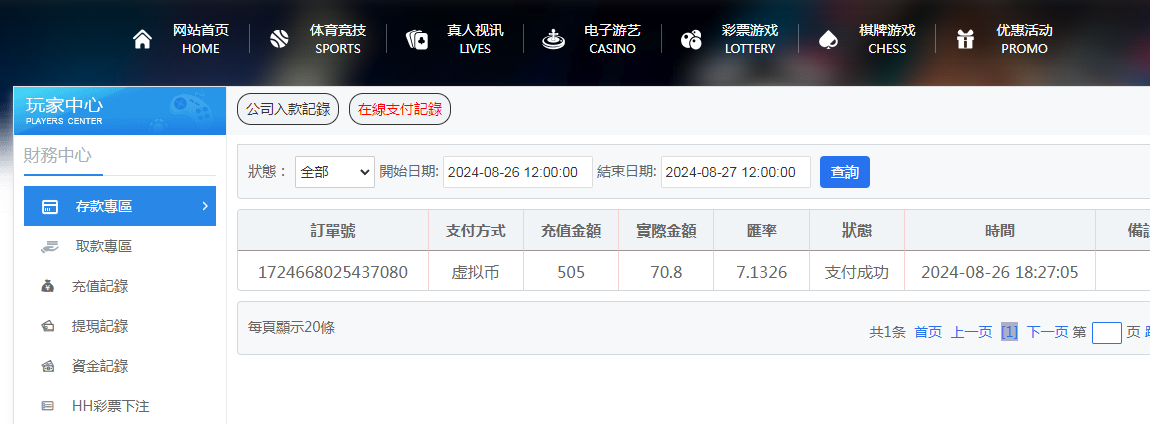Image resolution: width=1150 pixels, height=424 pixels.
Task: Click the playing cards Lives icon
Action: [x=416, y=39]
